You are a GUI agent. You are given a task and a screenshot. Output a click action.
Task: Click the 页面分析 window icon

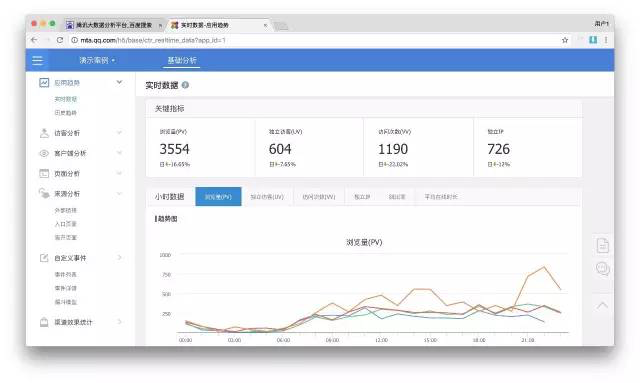[44, 174]
